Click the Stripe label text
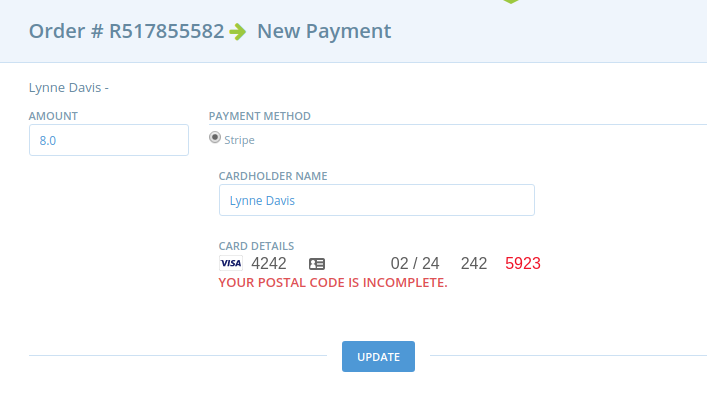Viewport: 707px width, 418px height. [x=239, y=140]
